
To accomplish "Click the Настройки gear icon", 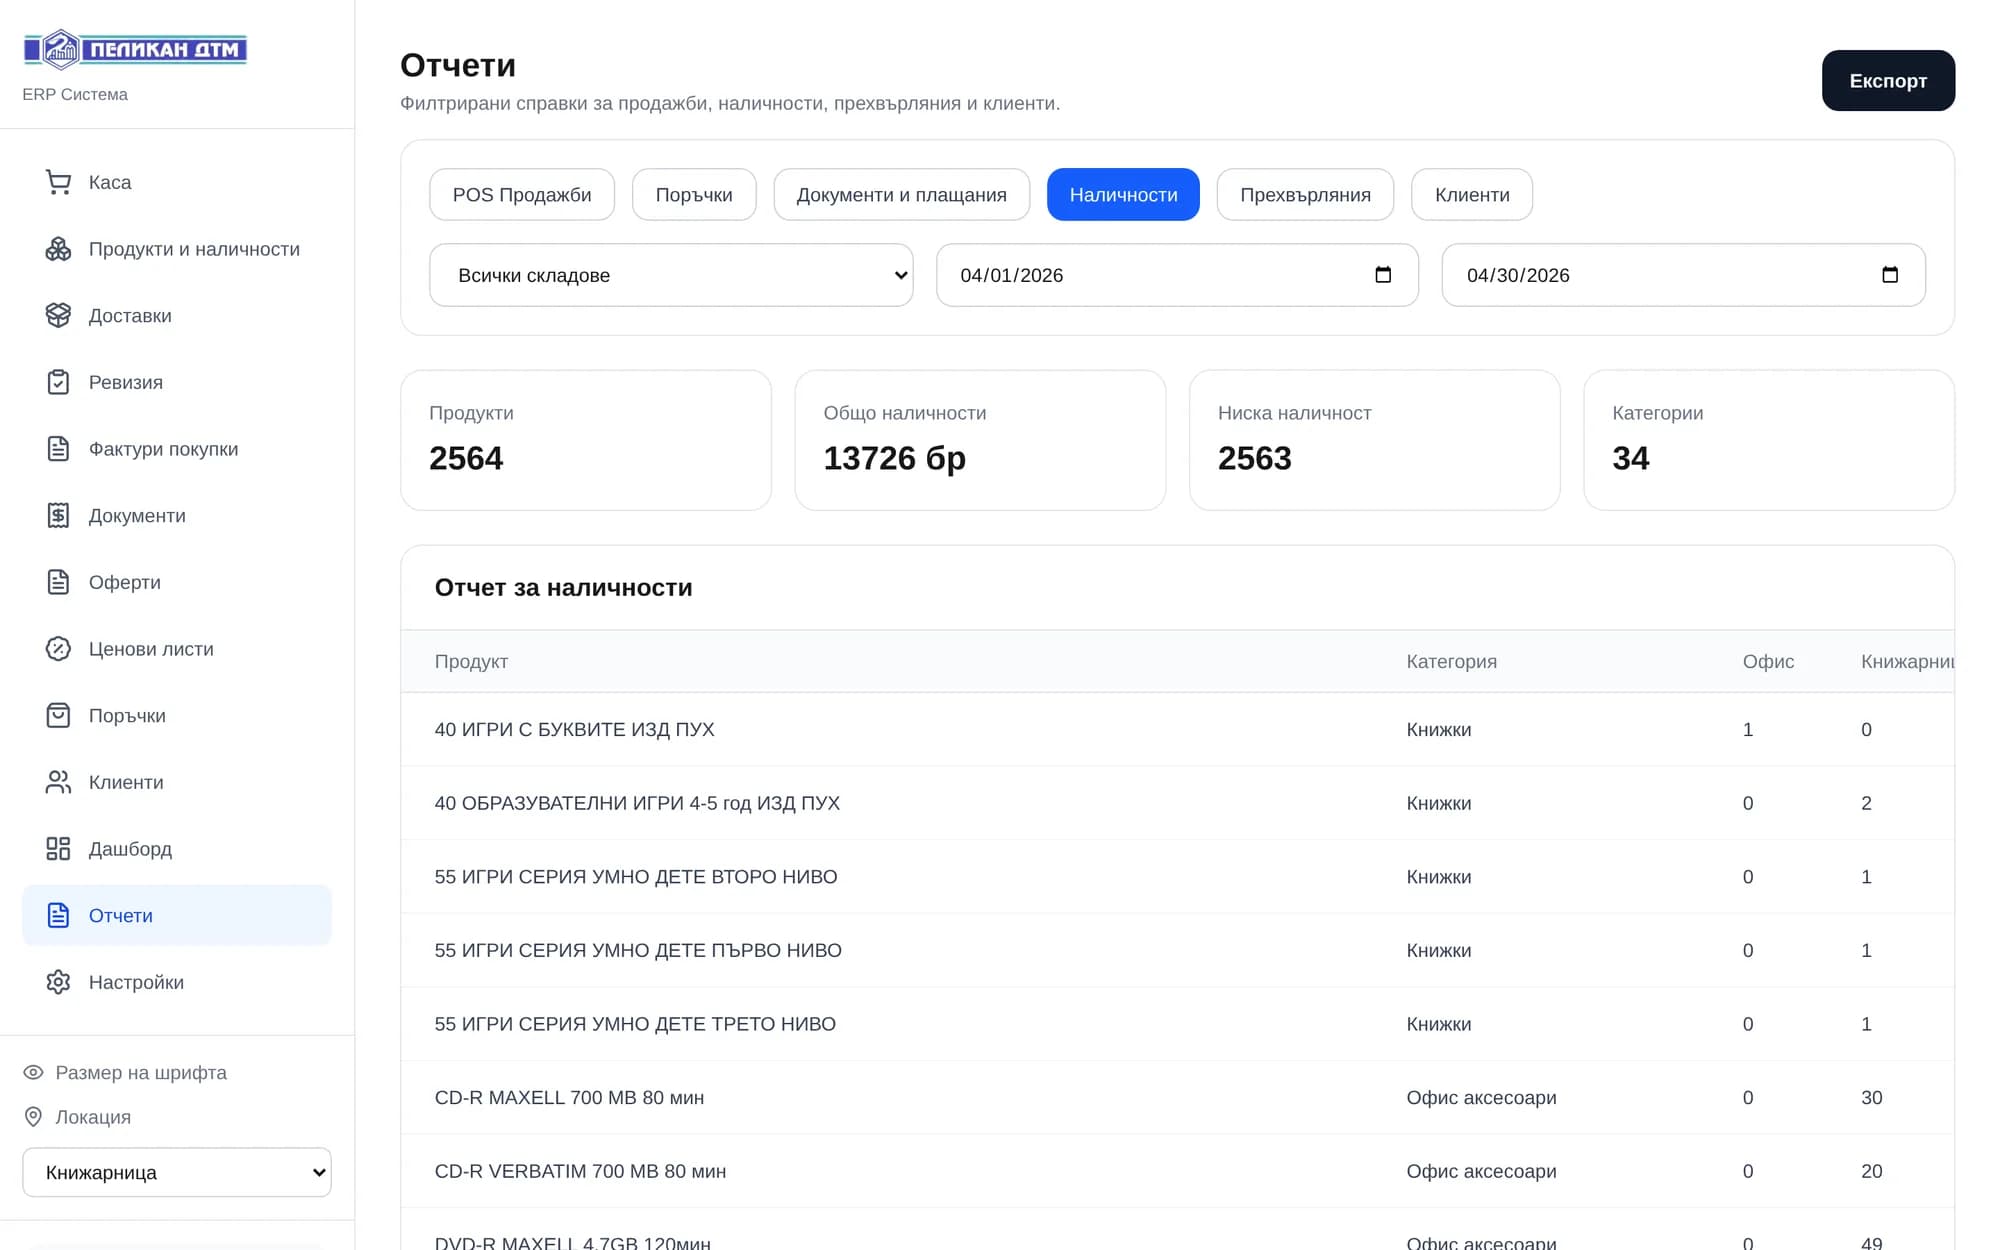I will pos(58,982).
